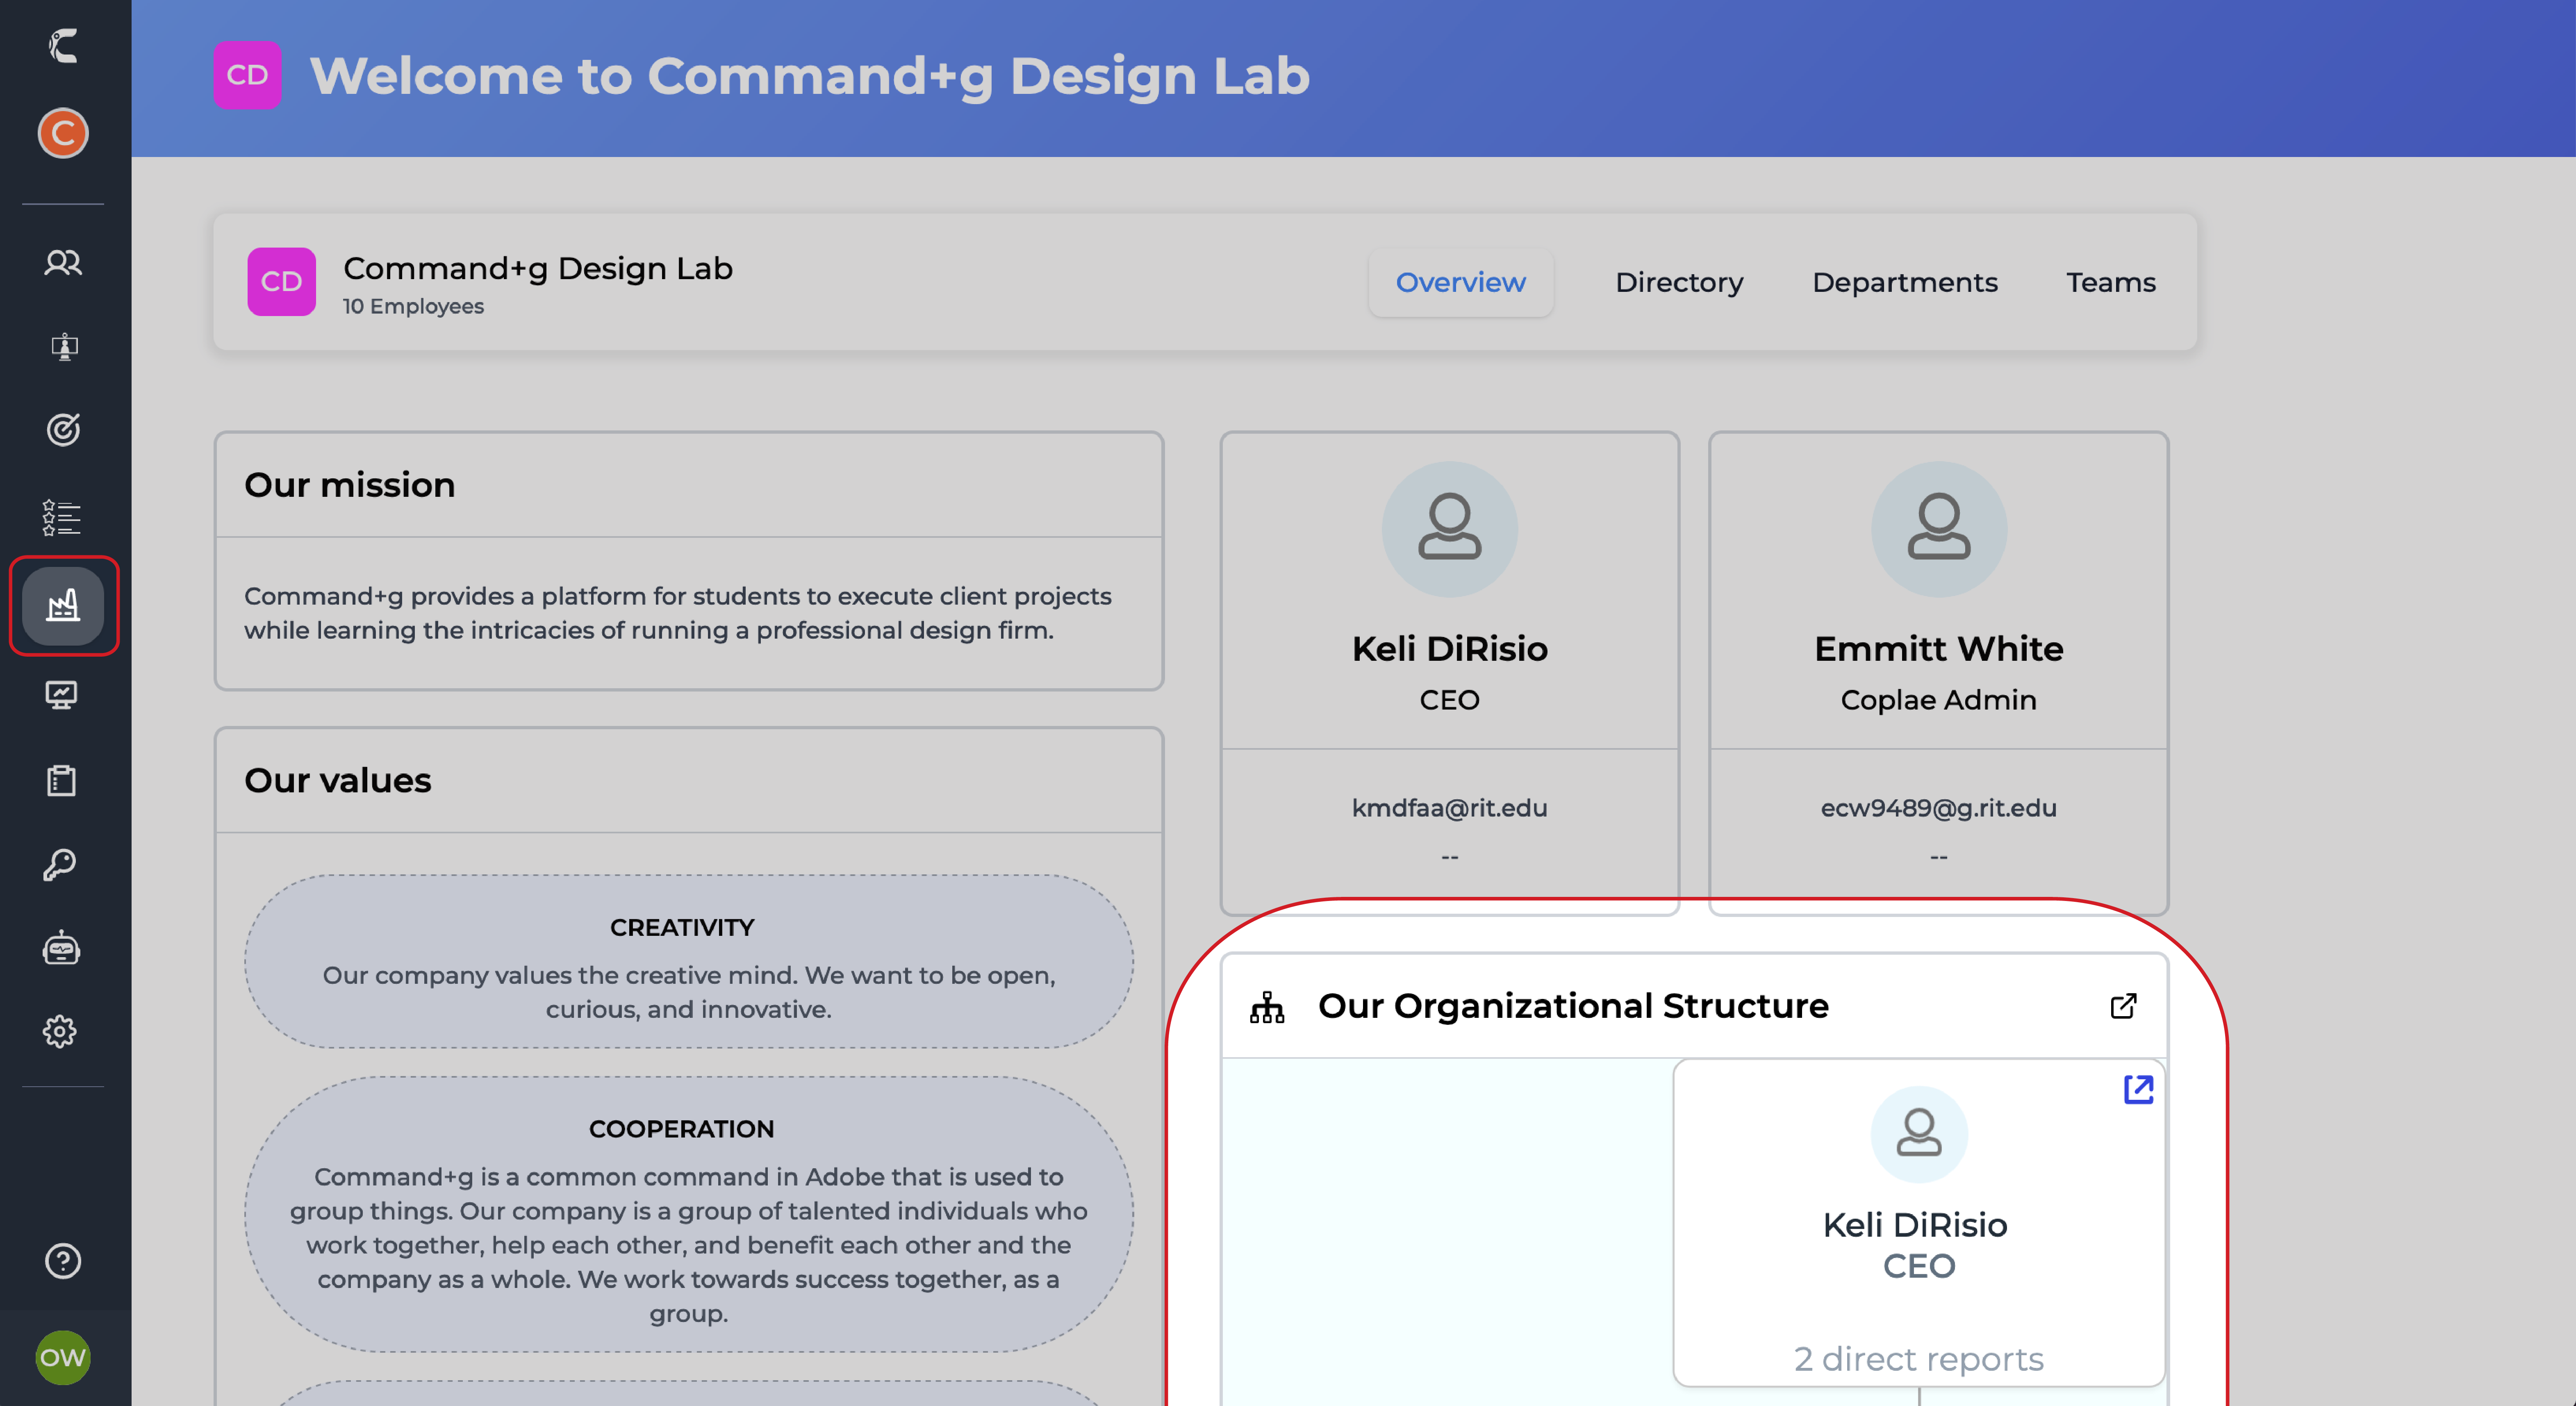Open the help question mark icon
Viewport: 2576px width, 1406px height.
[63, 1261]
